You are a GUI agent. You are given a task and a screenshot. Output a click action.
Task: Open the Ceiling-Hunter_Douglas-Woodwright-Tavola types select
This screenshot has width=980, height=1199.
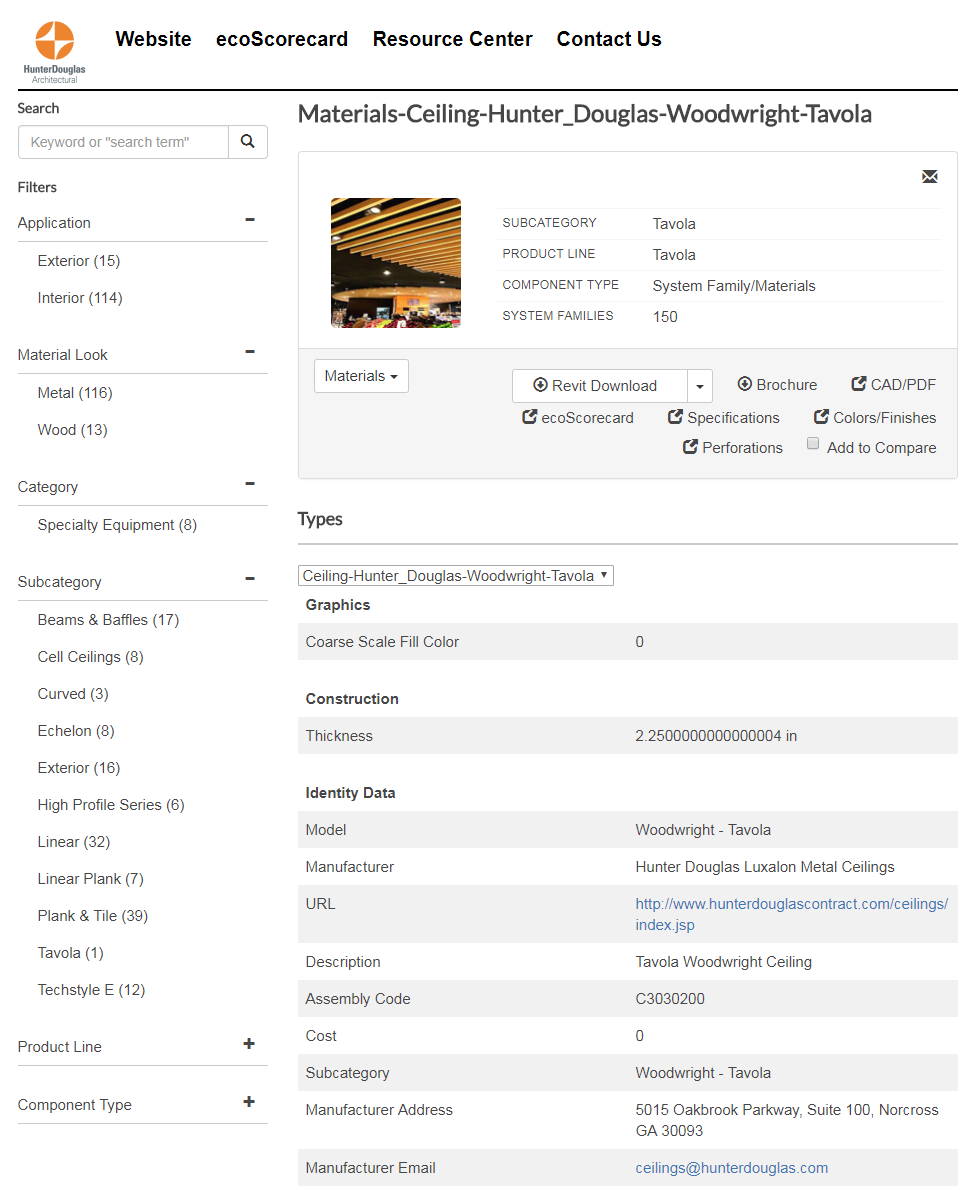(x=456, y=576)
